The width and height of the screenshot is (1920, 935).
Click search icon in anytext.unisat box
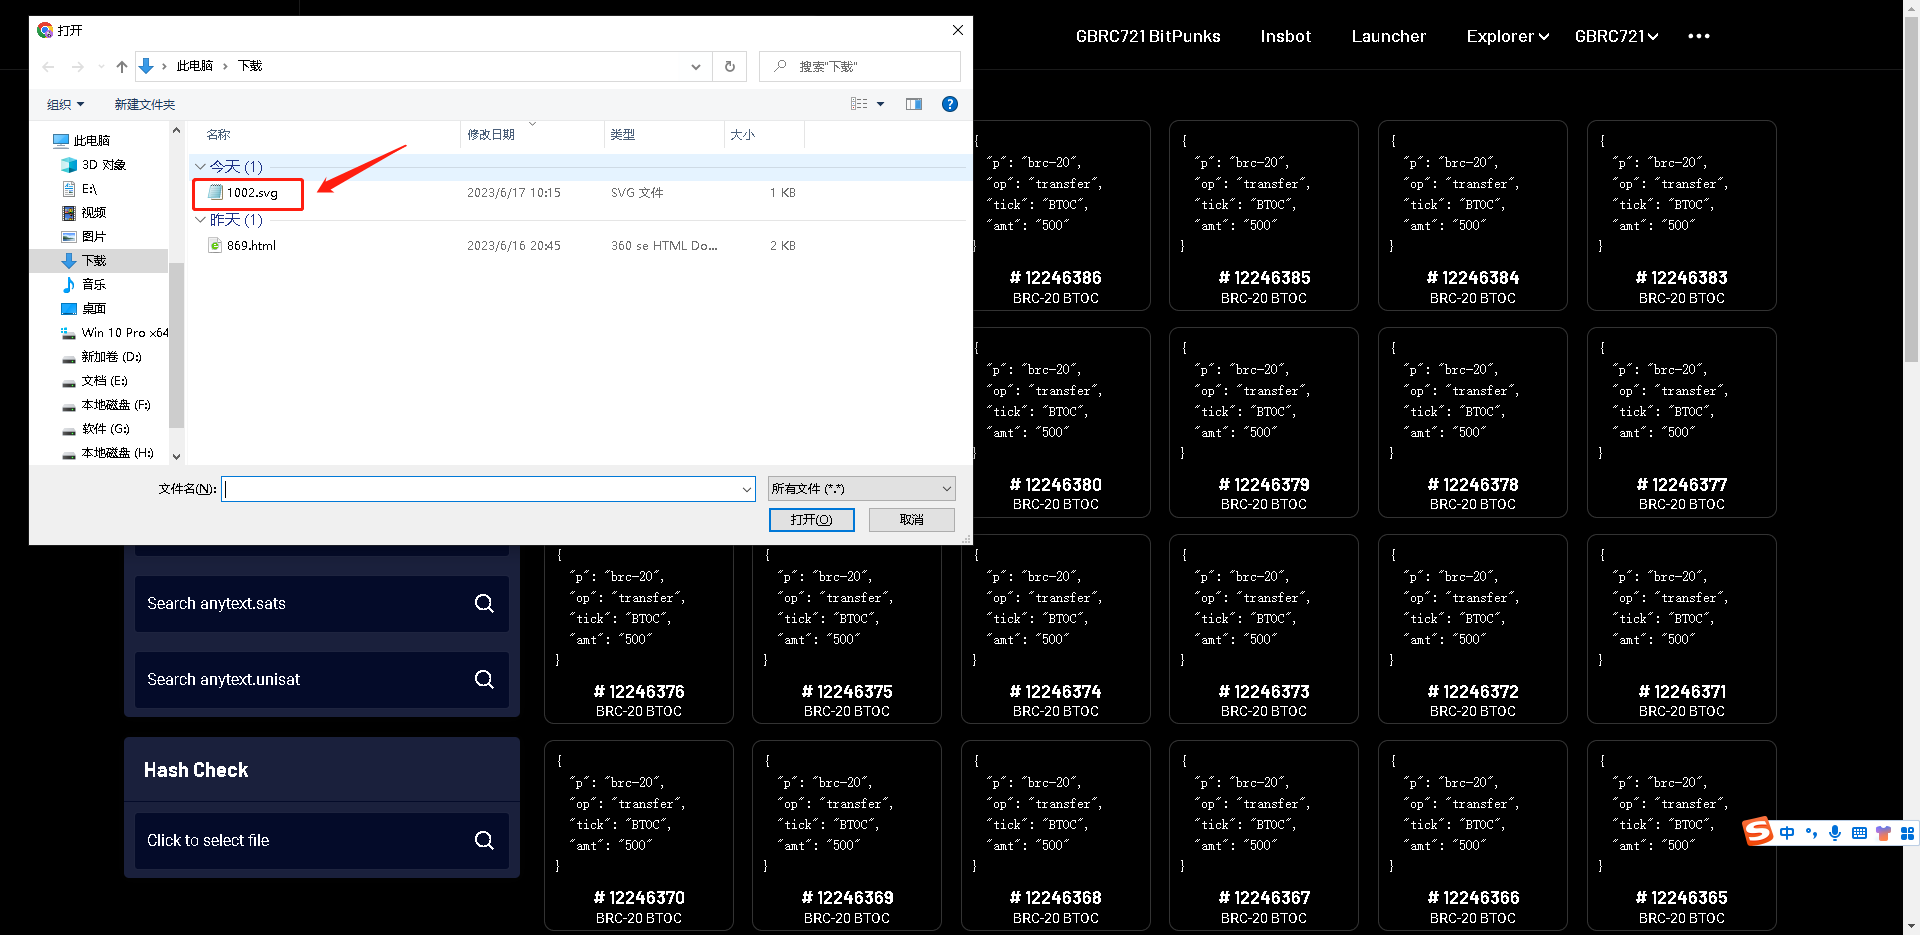coord(484,679)
